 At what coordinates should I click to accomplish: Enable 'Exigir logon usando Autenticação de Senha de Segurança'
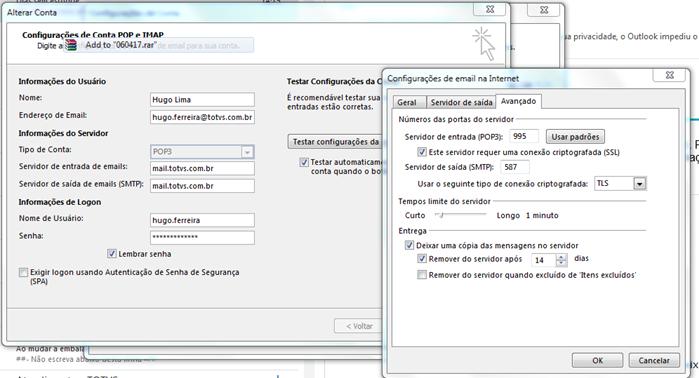(x=23, y=272)
